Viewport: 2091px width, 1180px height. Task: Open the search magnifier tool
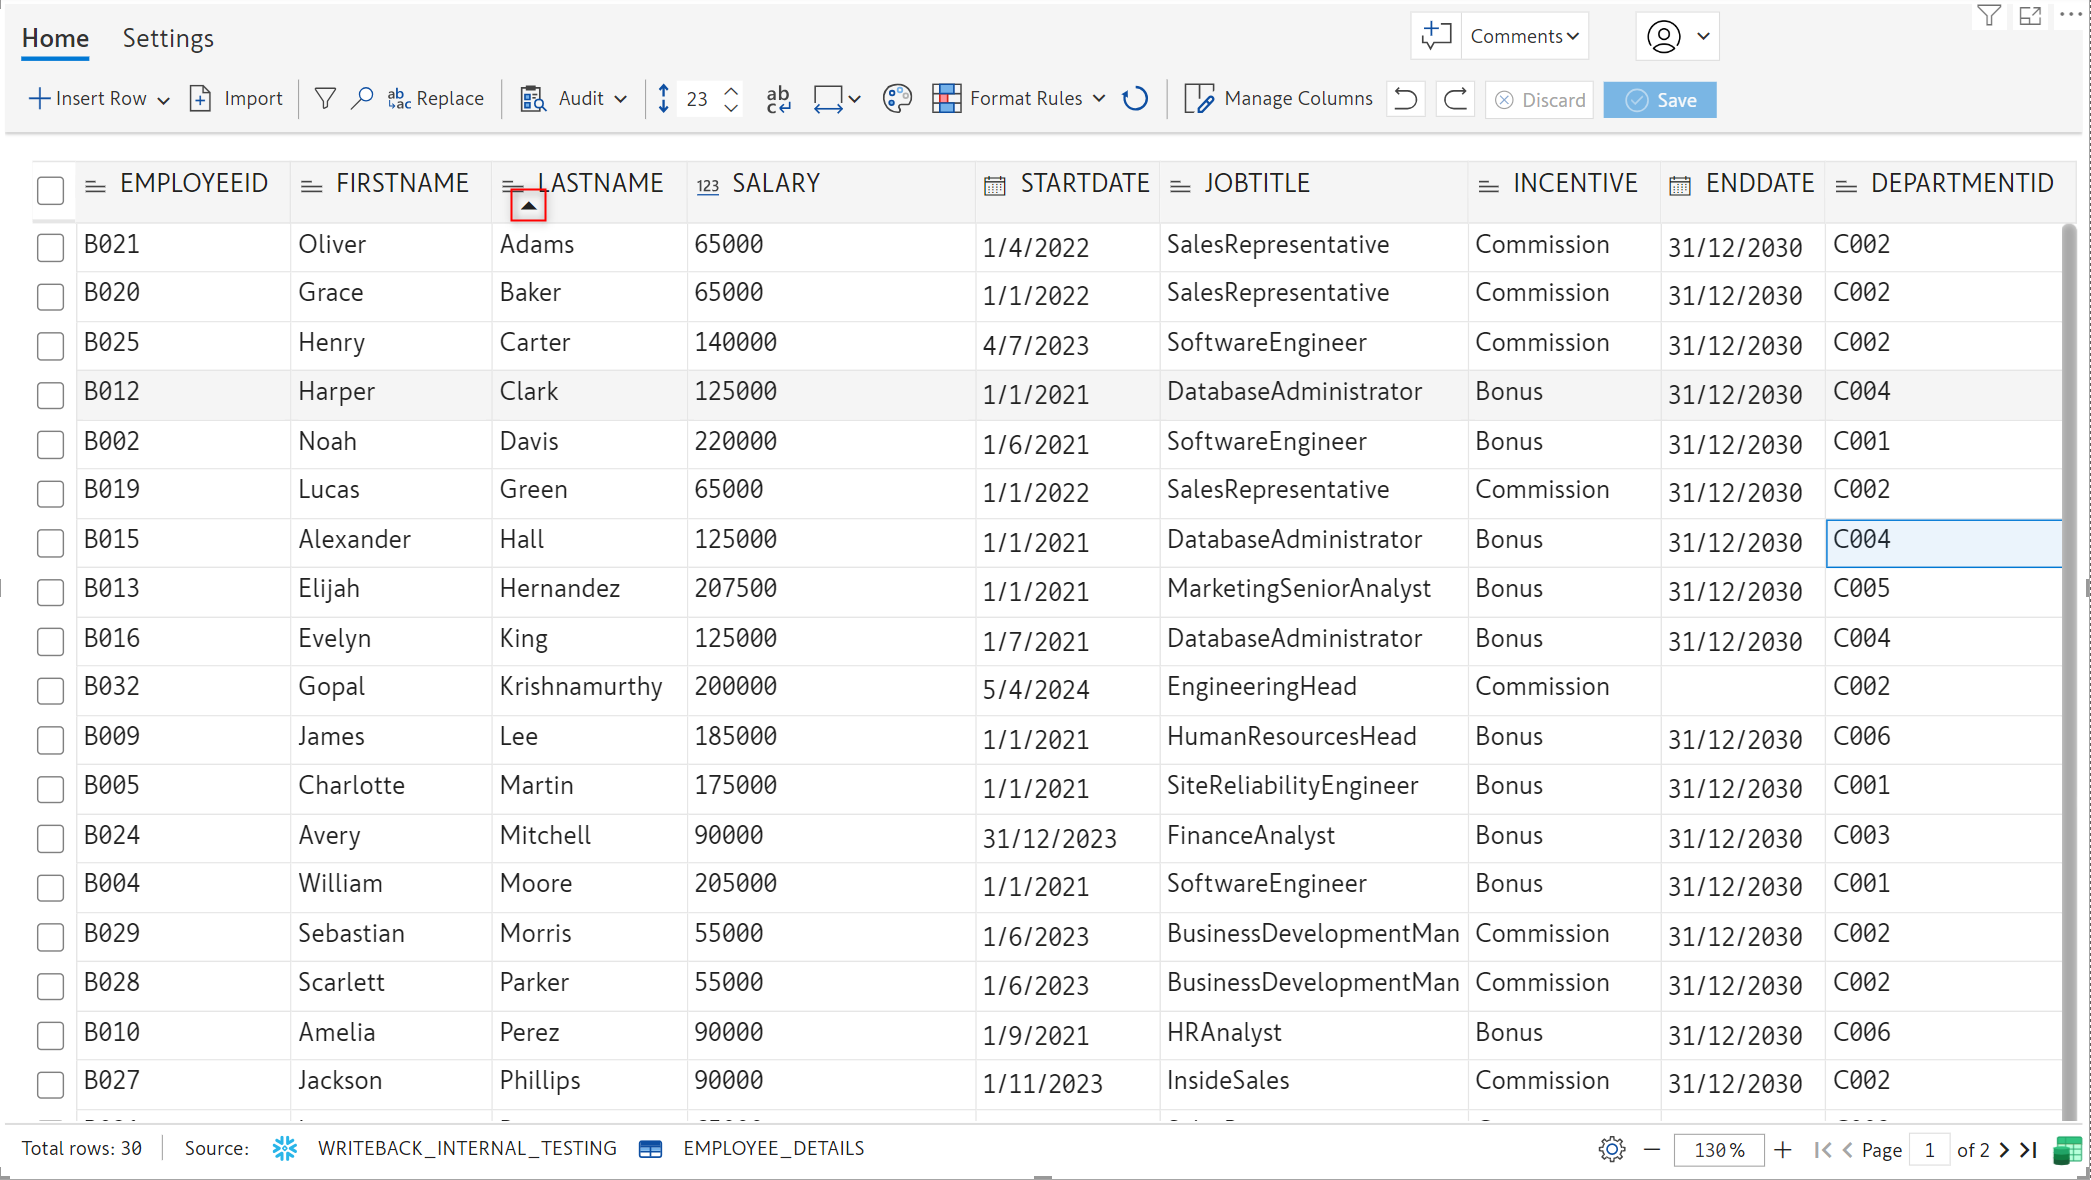pyautogui.click(x=362, y=99)
